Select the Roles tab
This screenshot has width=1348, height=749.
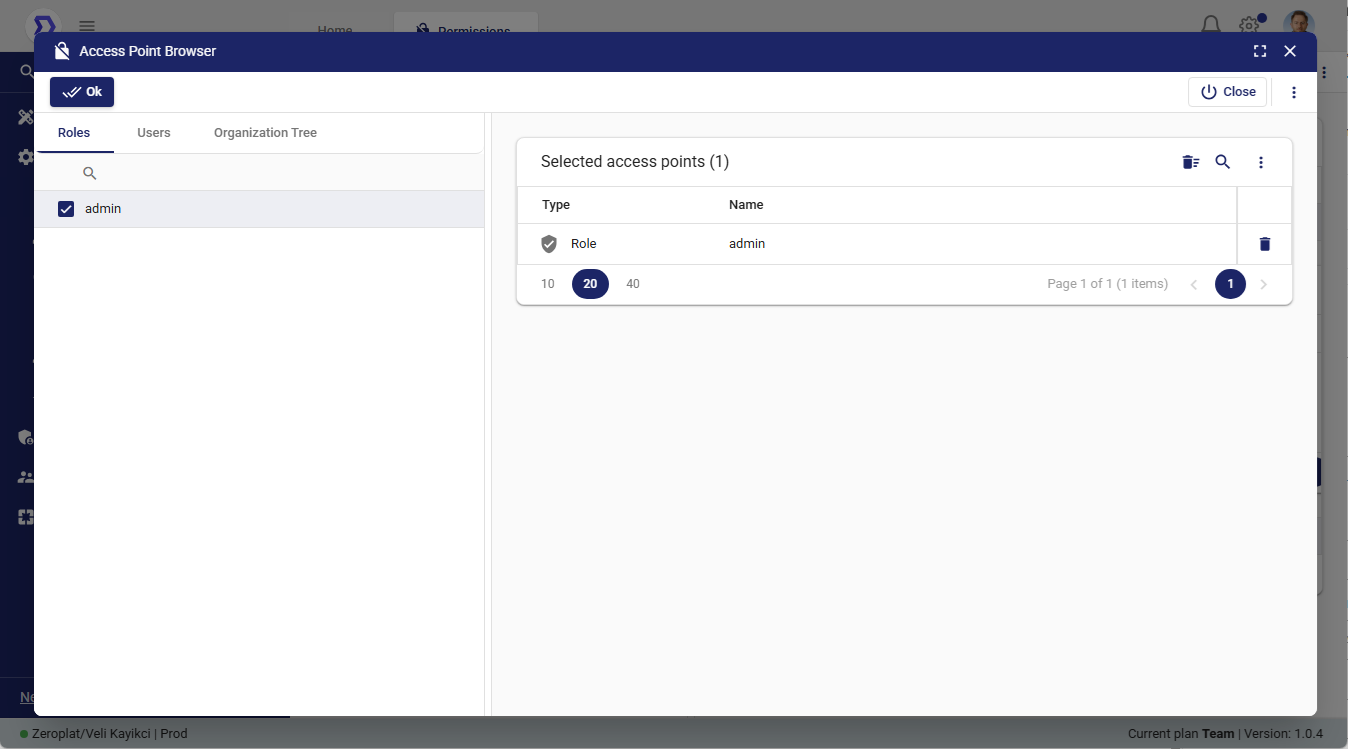point(74,133)
